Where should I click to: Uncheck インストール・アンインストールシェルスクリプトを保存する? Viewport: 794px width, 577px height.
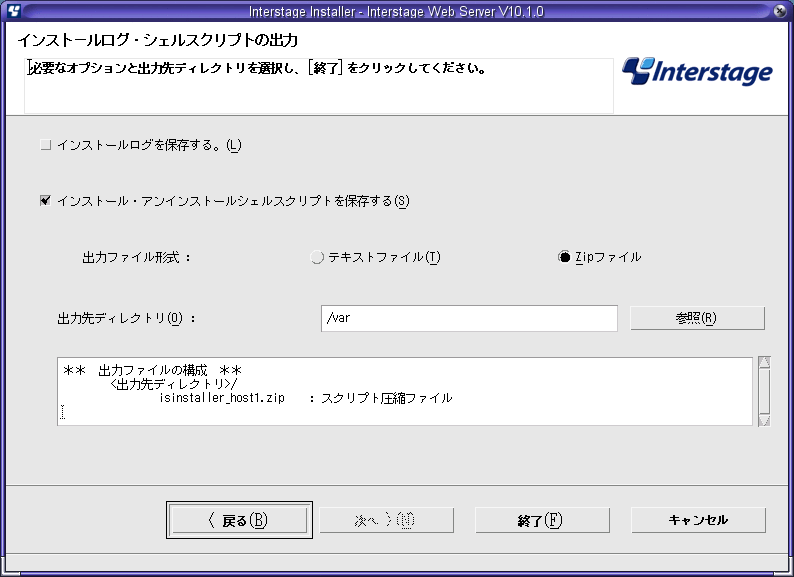[46, 201]
